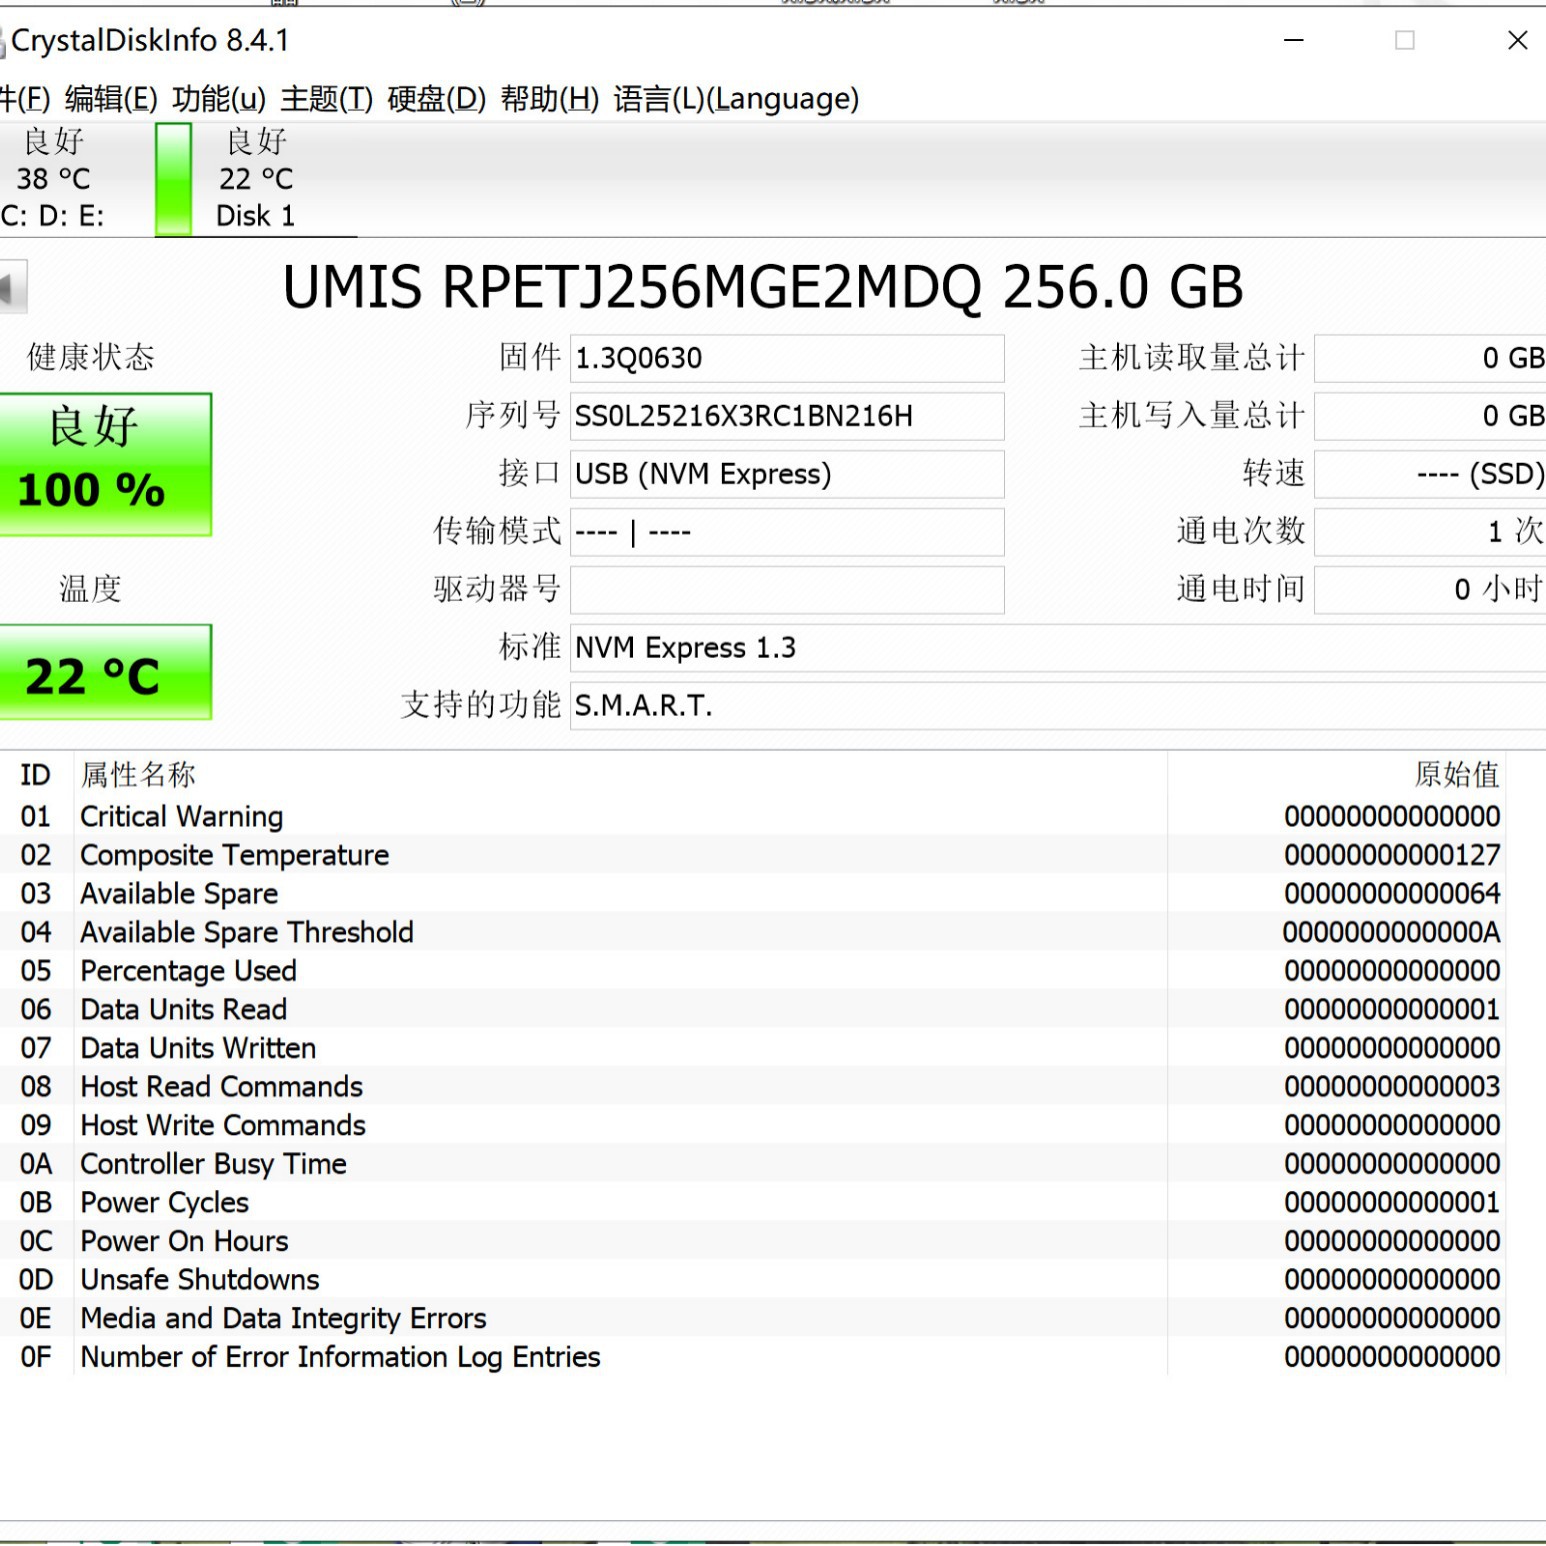
Task: Go to previous disk with left arrow
Action: click(12, 287)
